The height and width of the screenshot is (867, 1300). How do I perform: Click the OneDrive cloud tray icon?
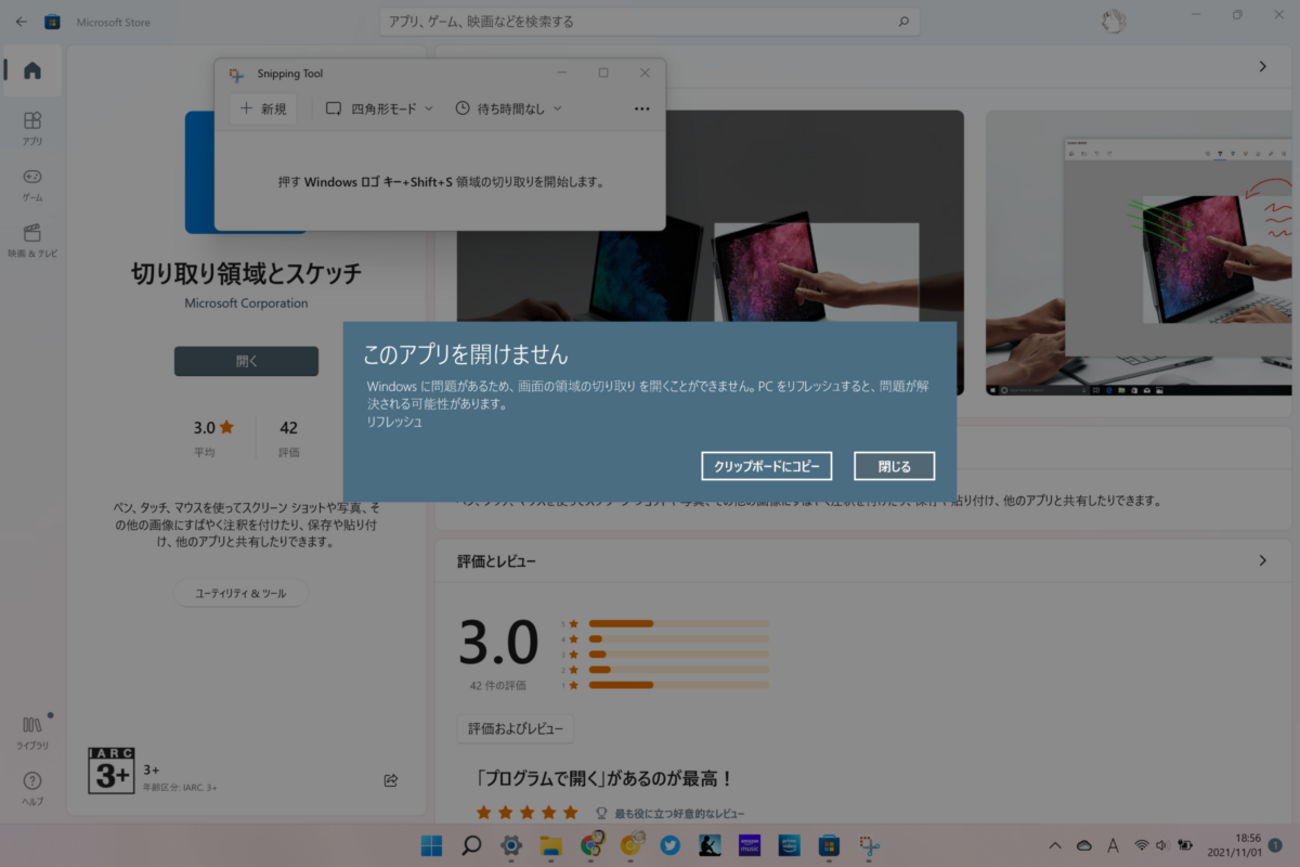pos(1084,846)
